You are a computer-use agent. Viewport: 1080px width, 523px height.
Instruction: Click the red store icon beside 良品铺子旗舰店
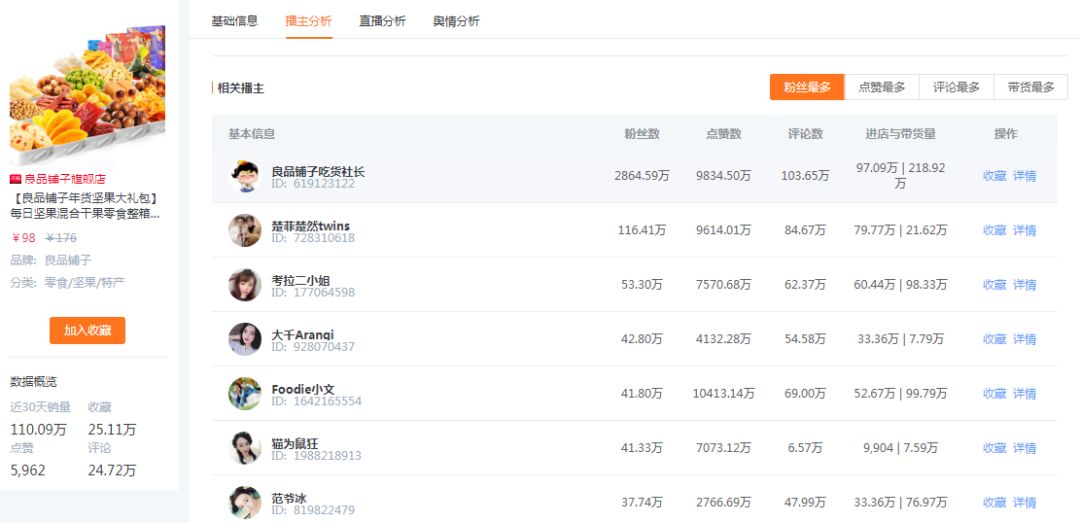click(15, 179)
